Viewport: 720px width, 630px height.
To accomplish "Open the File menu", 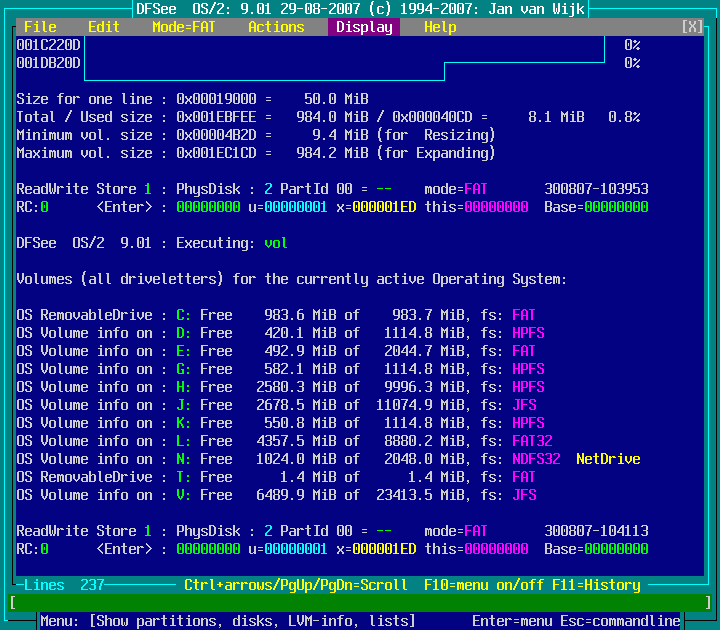I will 40,27.
